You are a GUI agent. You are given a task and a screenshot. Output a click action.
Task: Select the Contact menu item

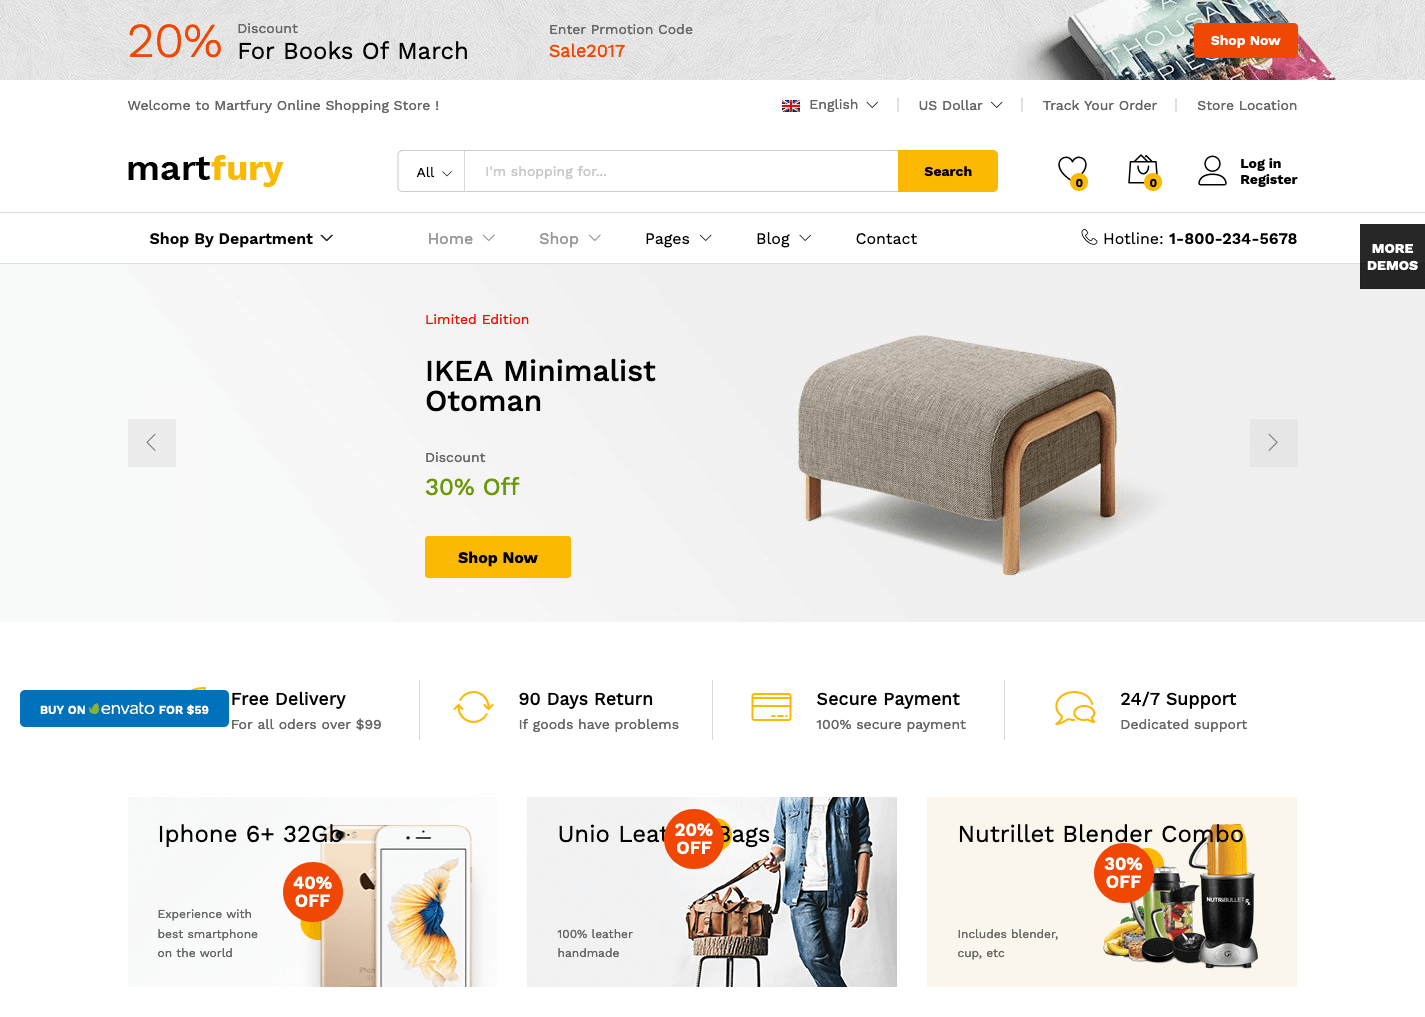(886, 239)
